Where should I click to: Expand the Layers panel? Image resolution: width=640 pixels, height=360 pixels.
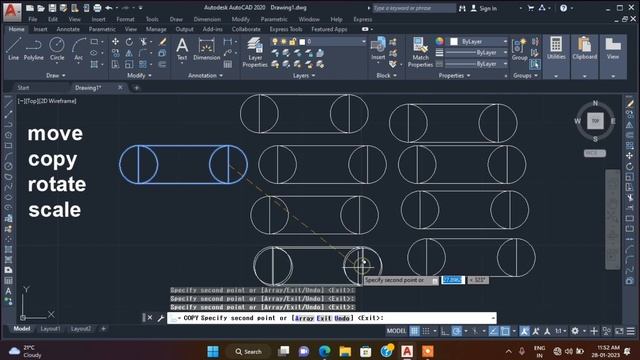click(x=304, y=76)
